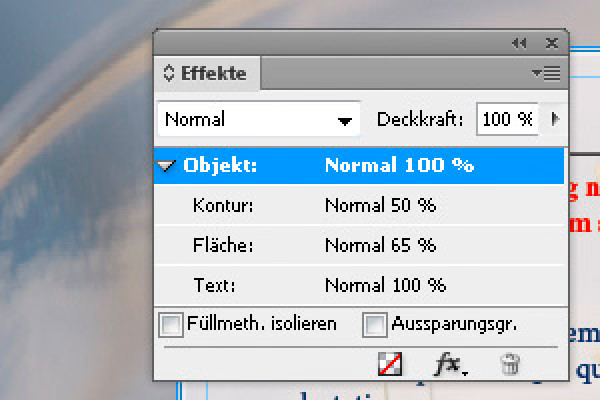Screen dimensions: 600x400
Task: Collapse the Objekt disclosure triangle
Action: tap(166, 166)
